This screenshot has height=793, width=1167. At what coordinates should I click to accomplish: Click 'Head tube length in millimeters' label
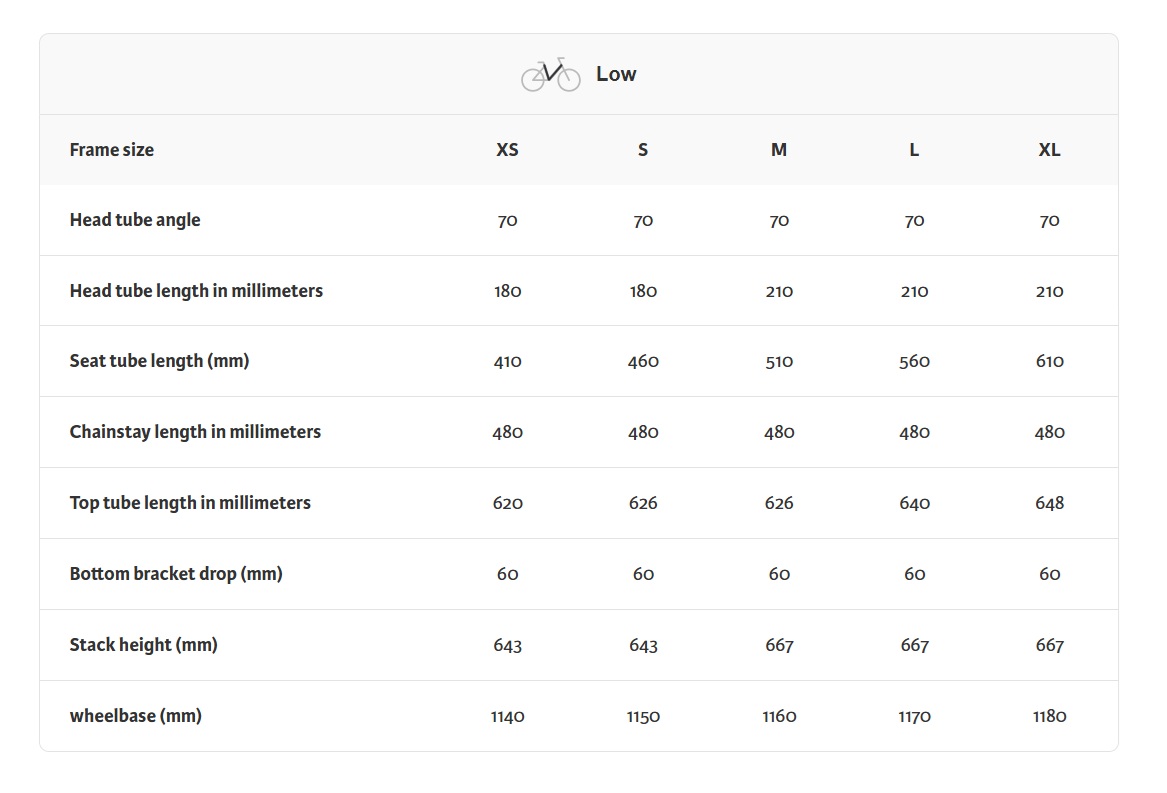click(x=196, y=291)
